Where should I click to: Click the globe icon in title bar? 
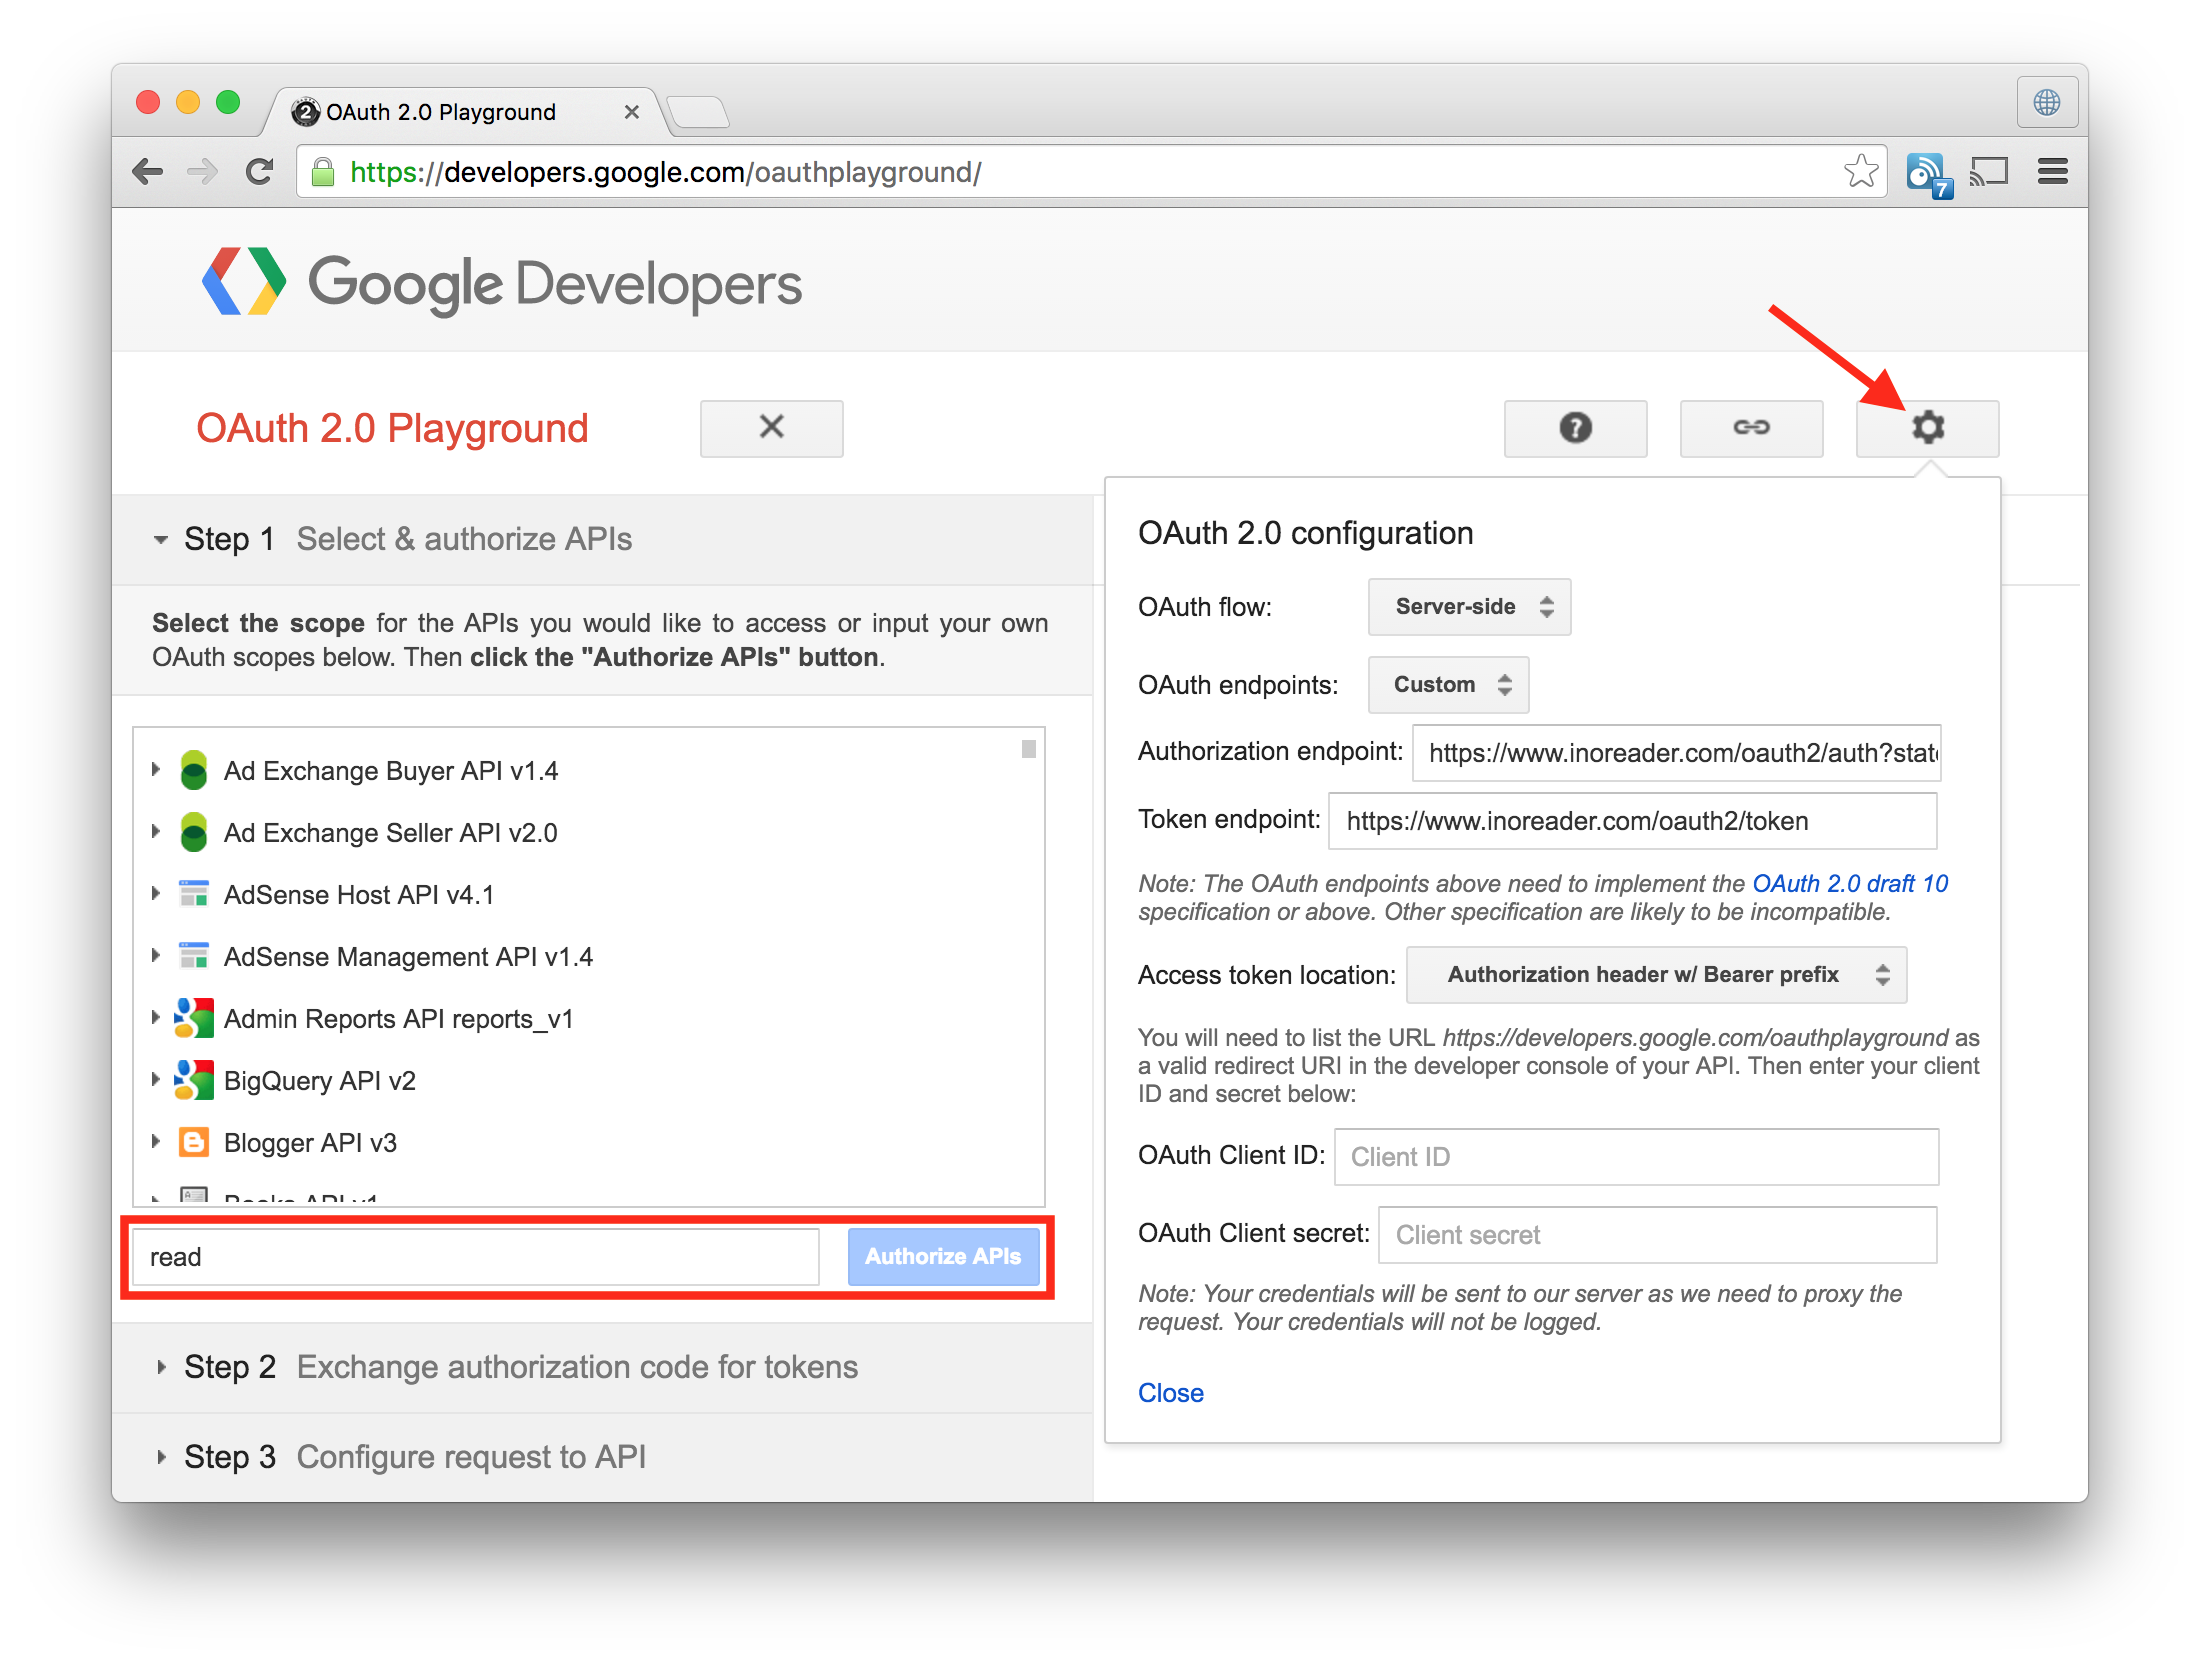2046,102
